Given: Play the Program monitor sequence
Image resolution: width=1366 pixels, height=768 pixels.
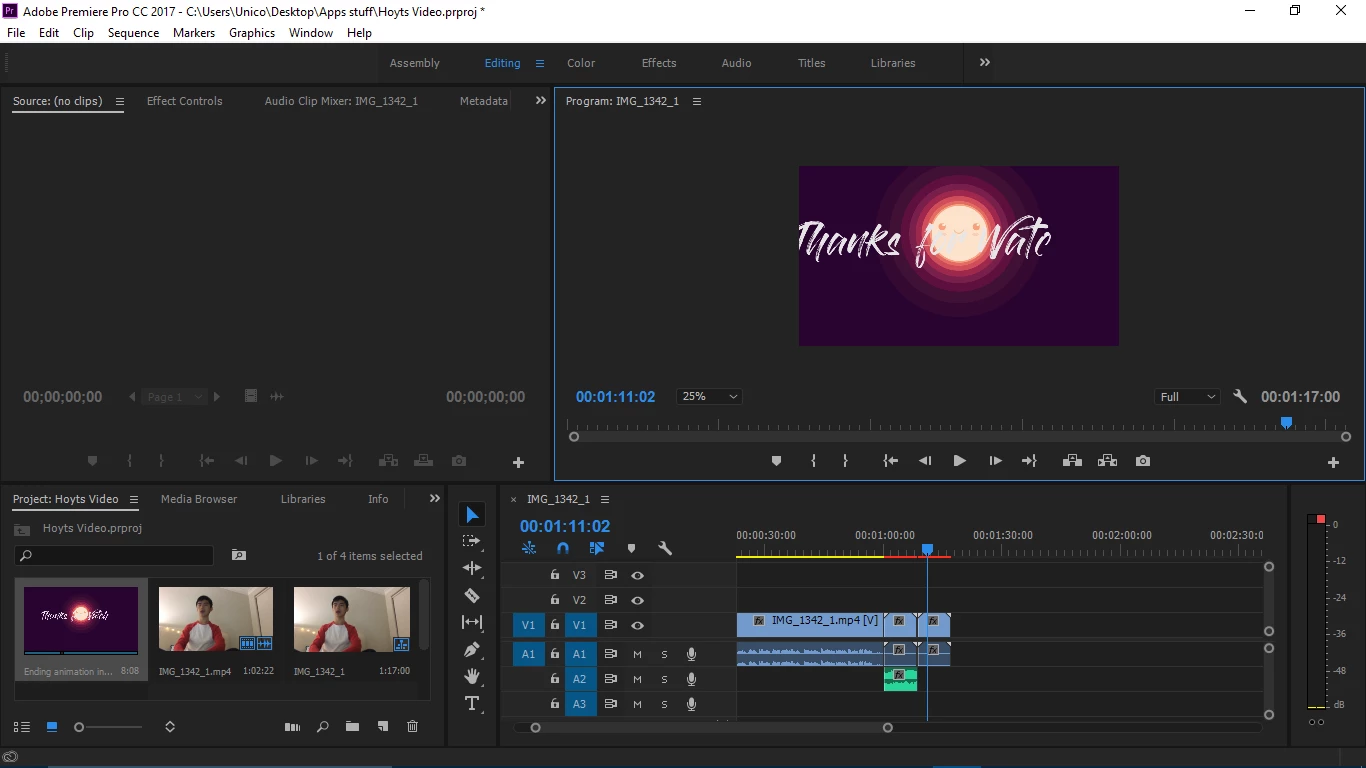Looking at the screenshot, I should click(x=959, y=461).
